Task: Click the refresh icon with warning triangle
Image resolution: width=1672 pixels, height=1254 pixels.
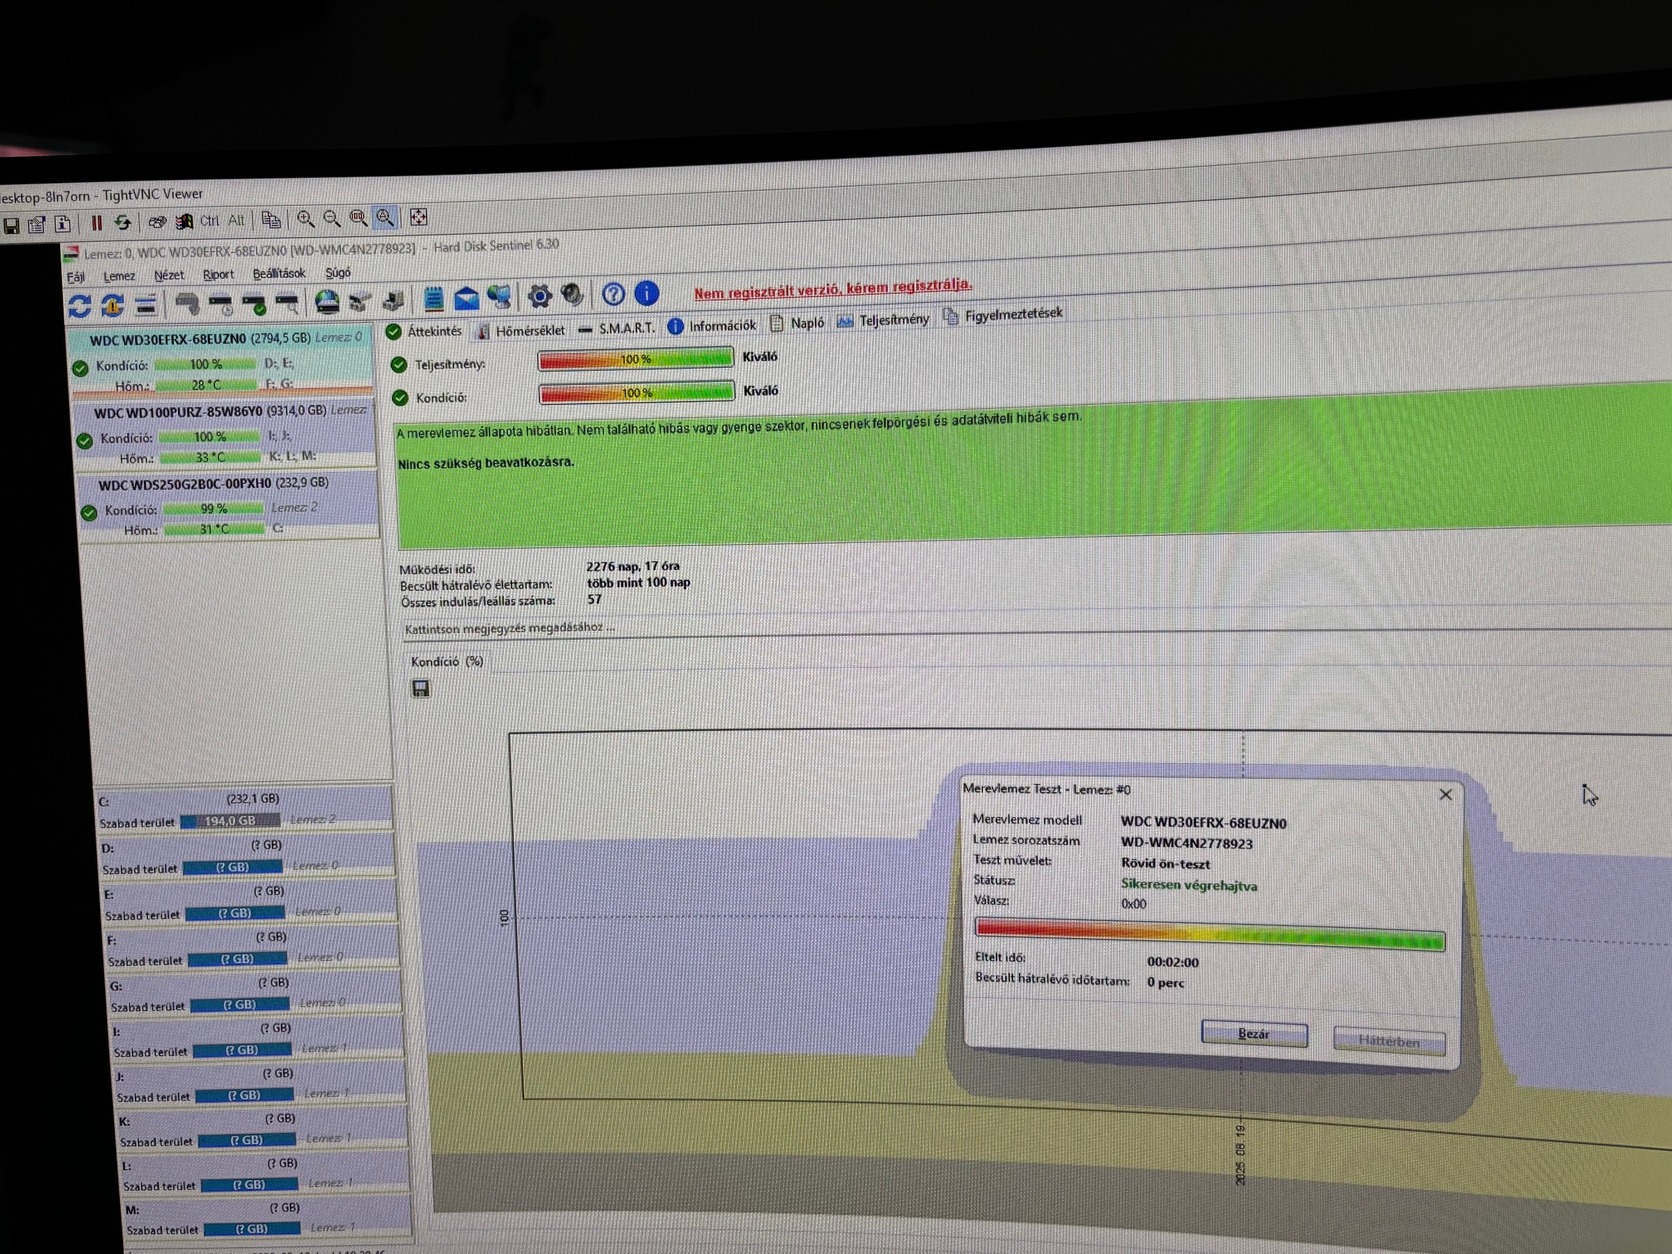Action: [112, 305]
